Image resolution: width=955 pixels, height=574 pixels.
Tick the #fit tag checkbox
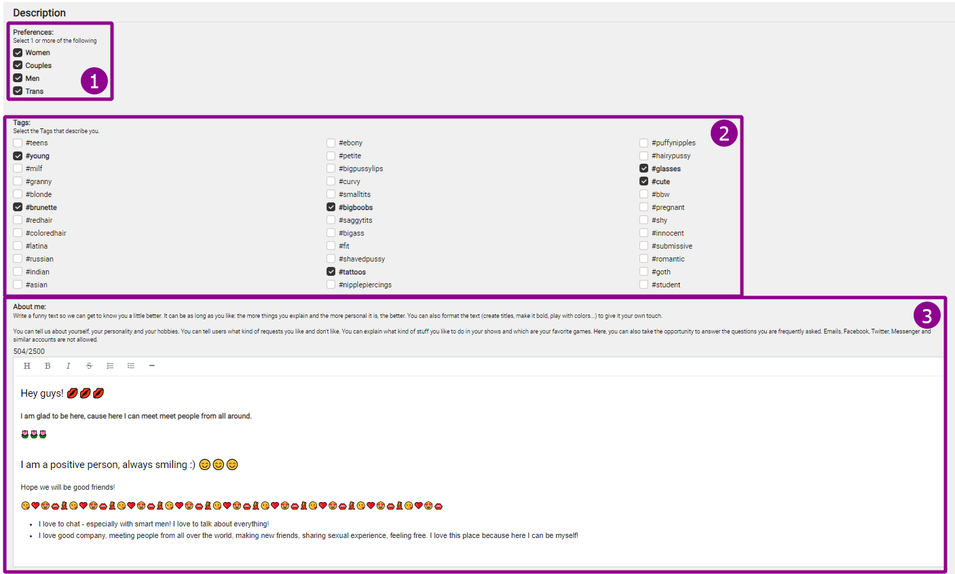click(331, 246)
